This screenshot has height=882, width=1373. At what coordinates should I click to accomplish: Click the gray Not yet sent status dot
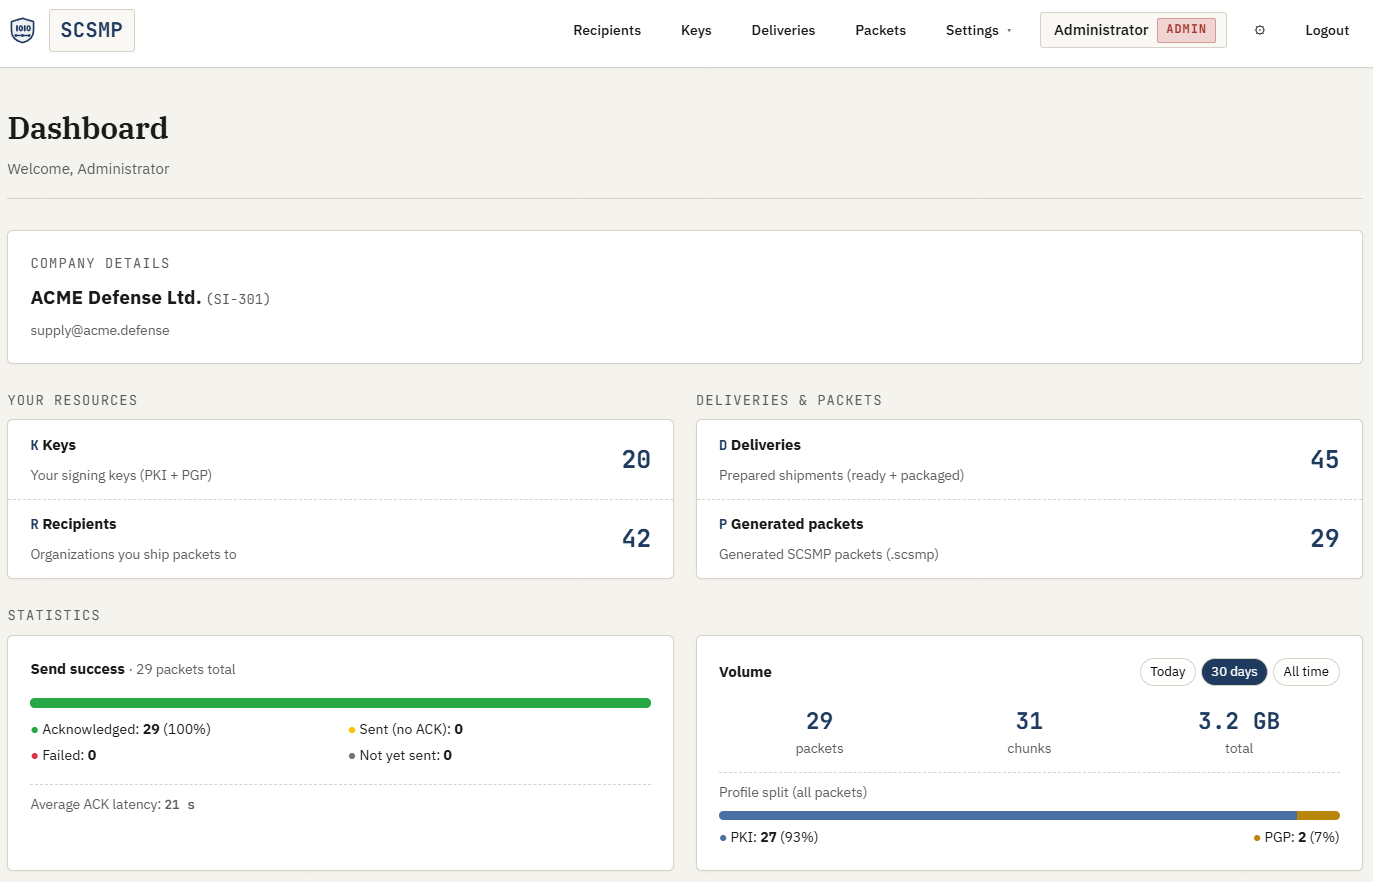click(x=352, y=756)
